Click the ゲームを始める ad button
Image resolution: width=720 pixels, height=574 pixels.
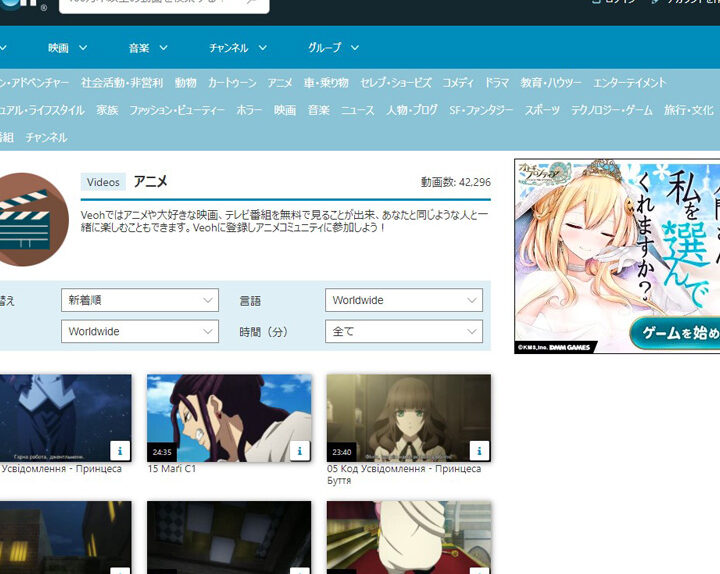[676, 332]
